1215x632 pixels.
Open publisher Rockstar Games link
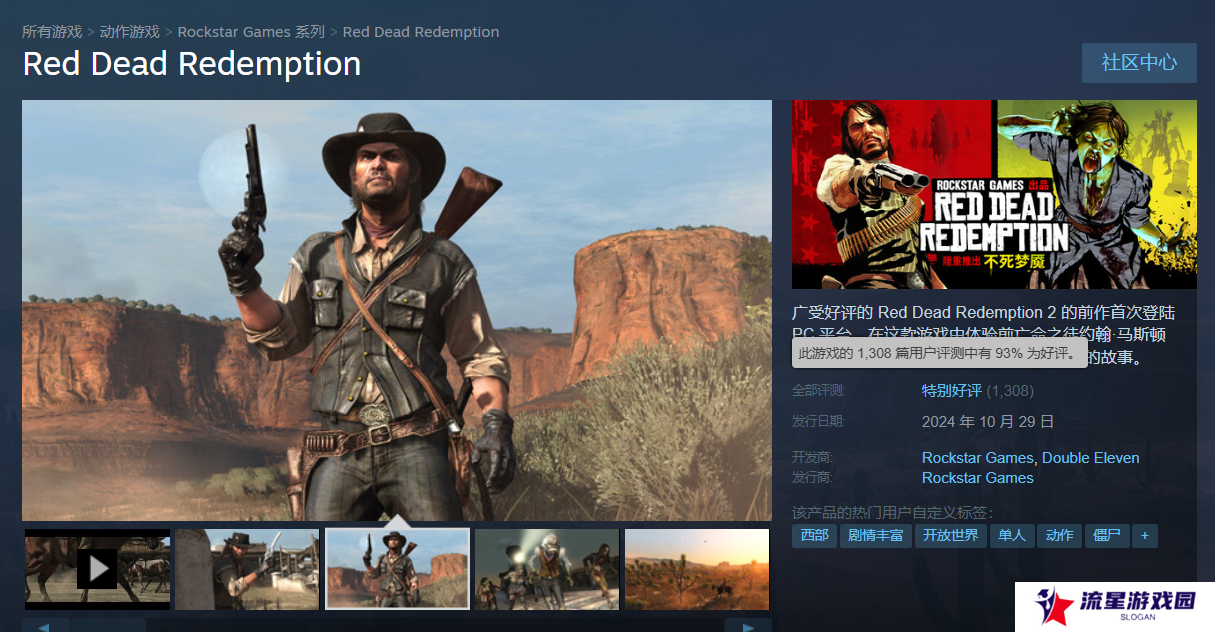point(978,478)
